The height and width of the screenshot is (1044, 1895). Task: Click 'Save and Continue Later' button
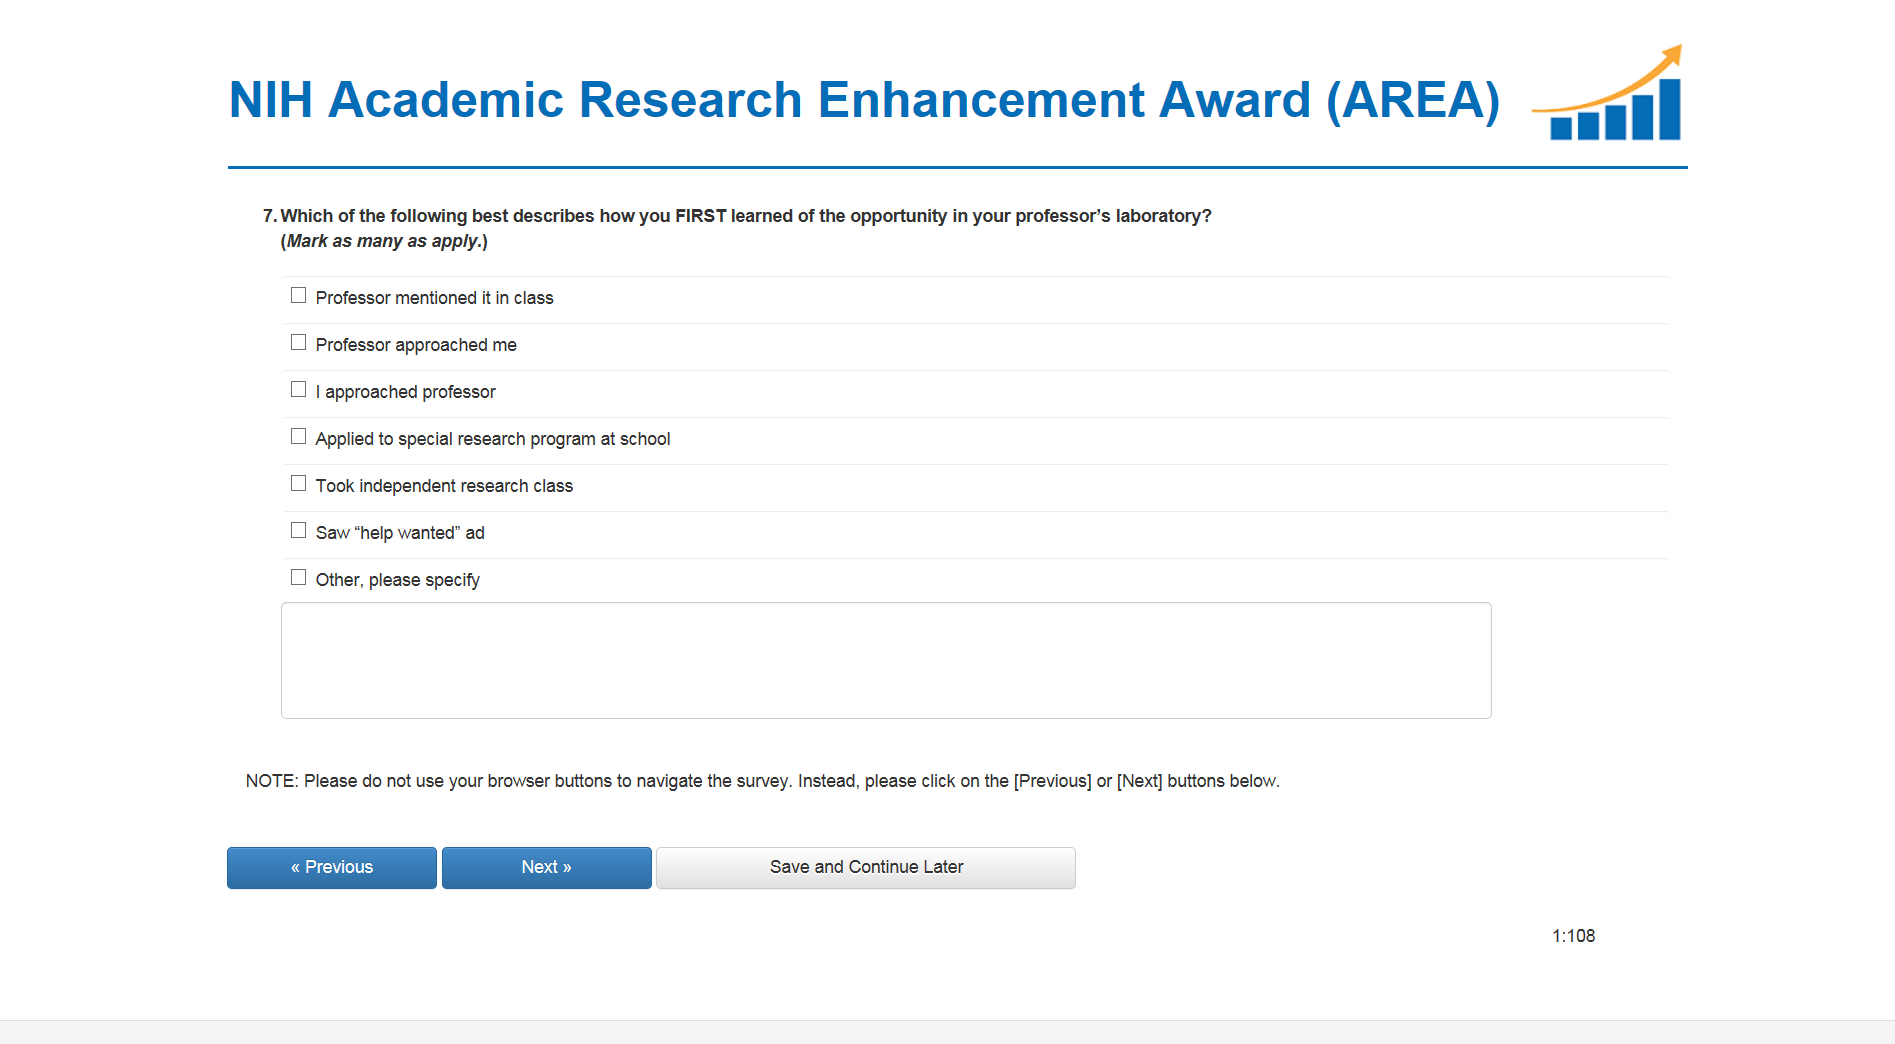pos(866,867)
